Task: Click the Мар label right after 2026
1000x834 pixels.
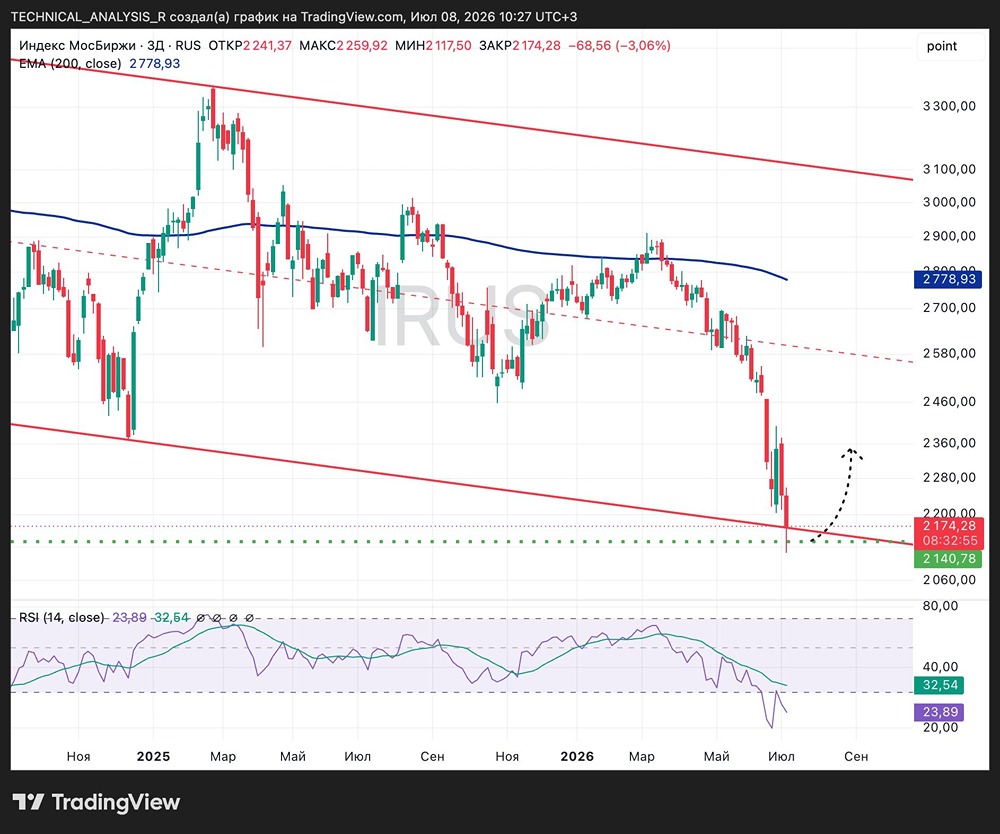Action: click(x=642, y=756)
